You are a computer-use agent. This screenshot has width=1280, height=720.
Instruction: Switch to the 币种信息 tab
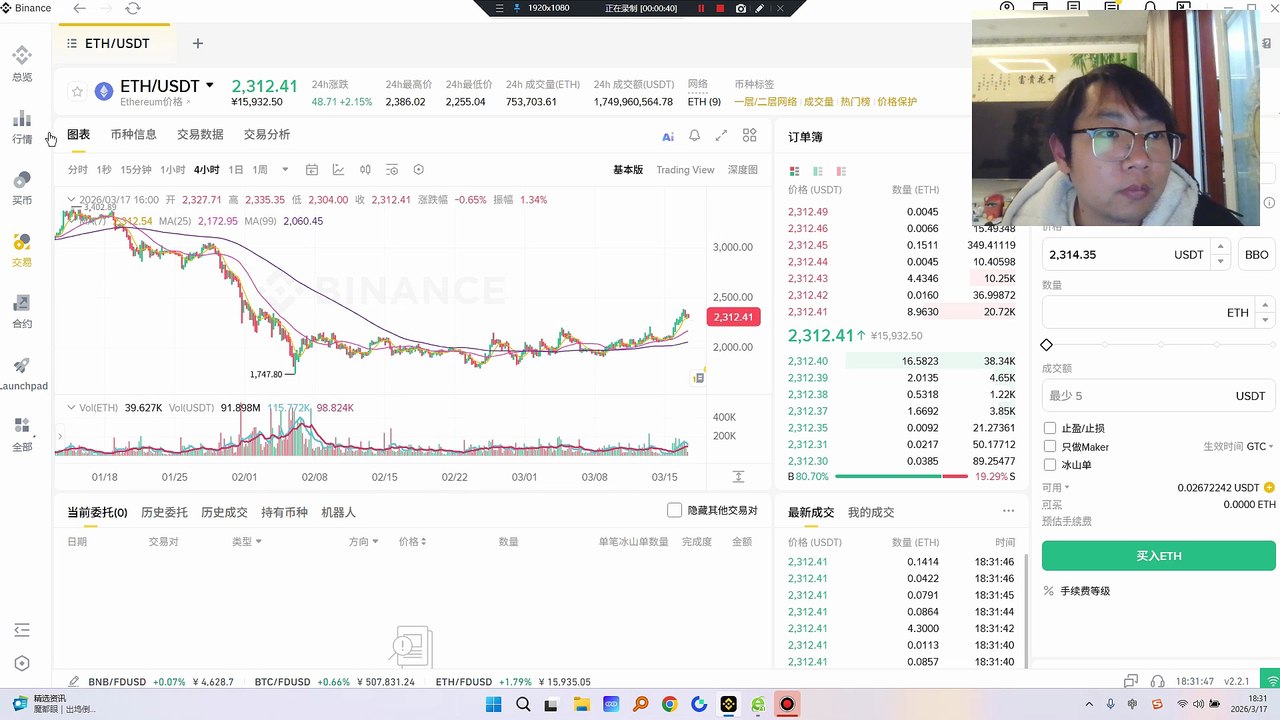133,134
